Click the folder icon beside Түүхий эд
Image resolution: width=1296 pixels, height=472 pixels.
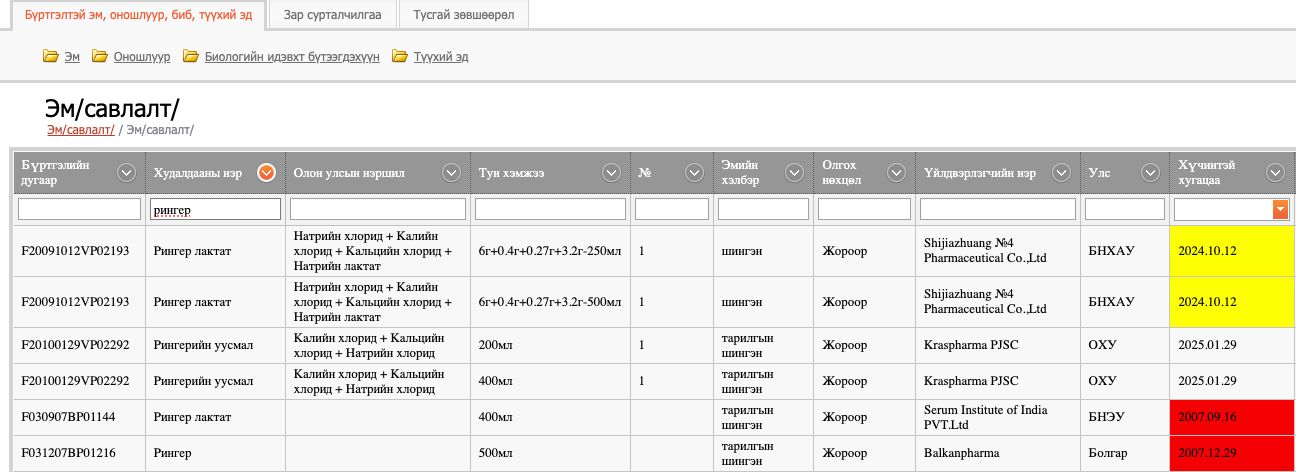pyautogui.click(x=400, y=57)
